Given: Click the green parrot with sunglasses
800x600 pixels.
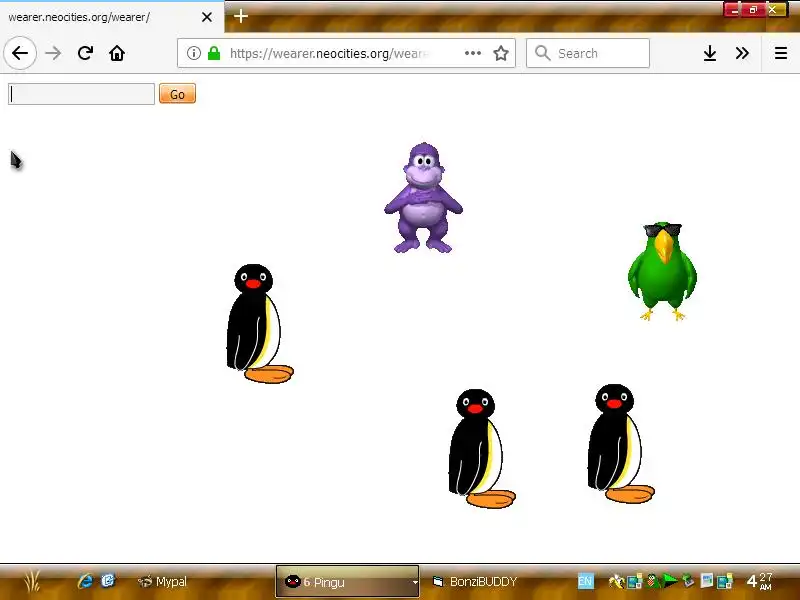Looking at the screenshot, I should pyautogui.click(x=662, y=271).
